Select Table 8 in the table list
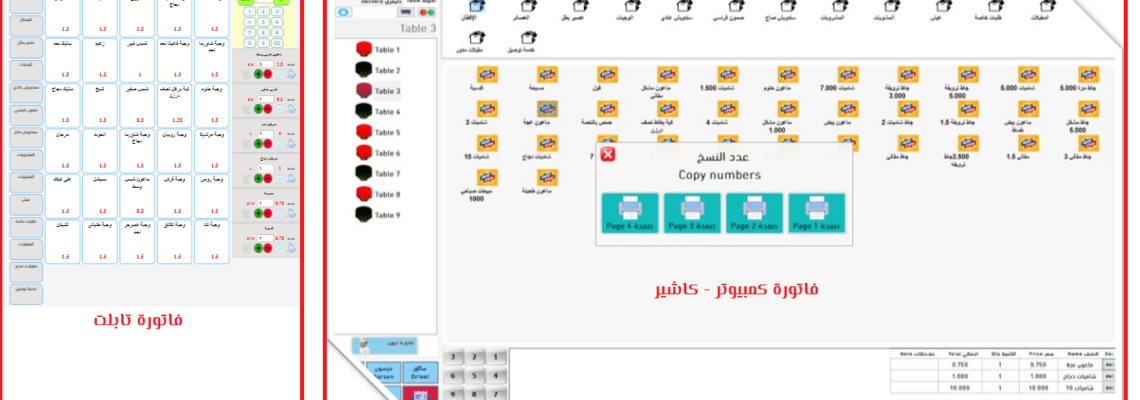Screen dimensions: 1140x400 pyautogui.click(x=378, y=194)
